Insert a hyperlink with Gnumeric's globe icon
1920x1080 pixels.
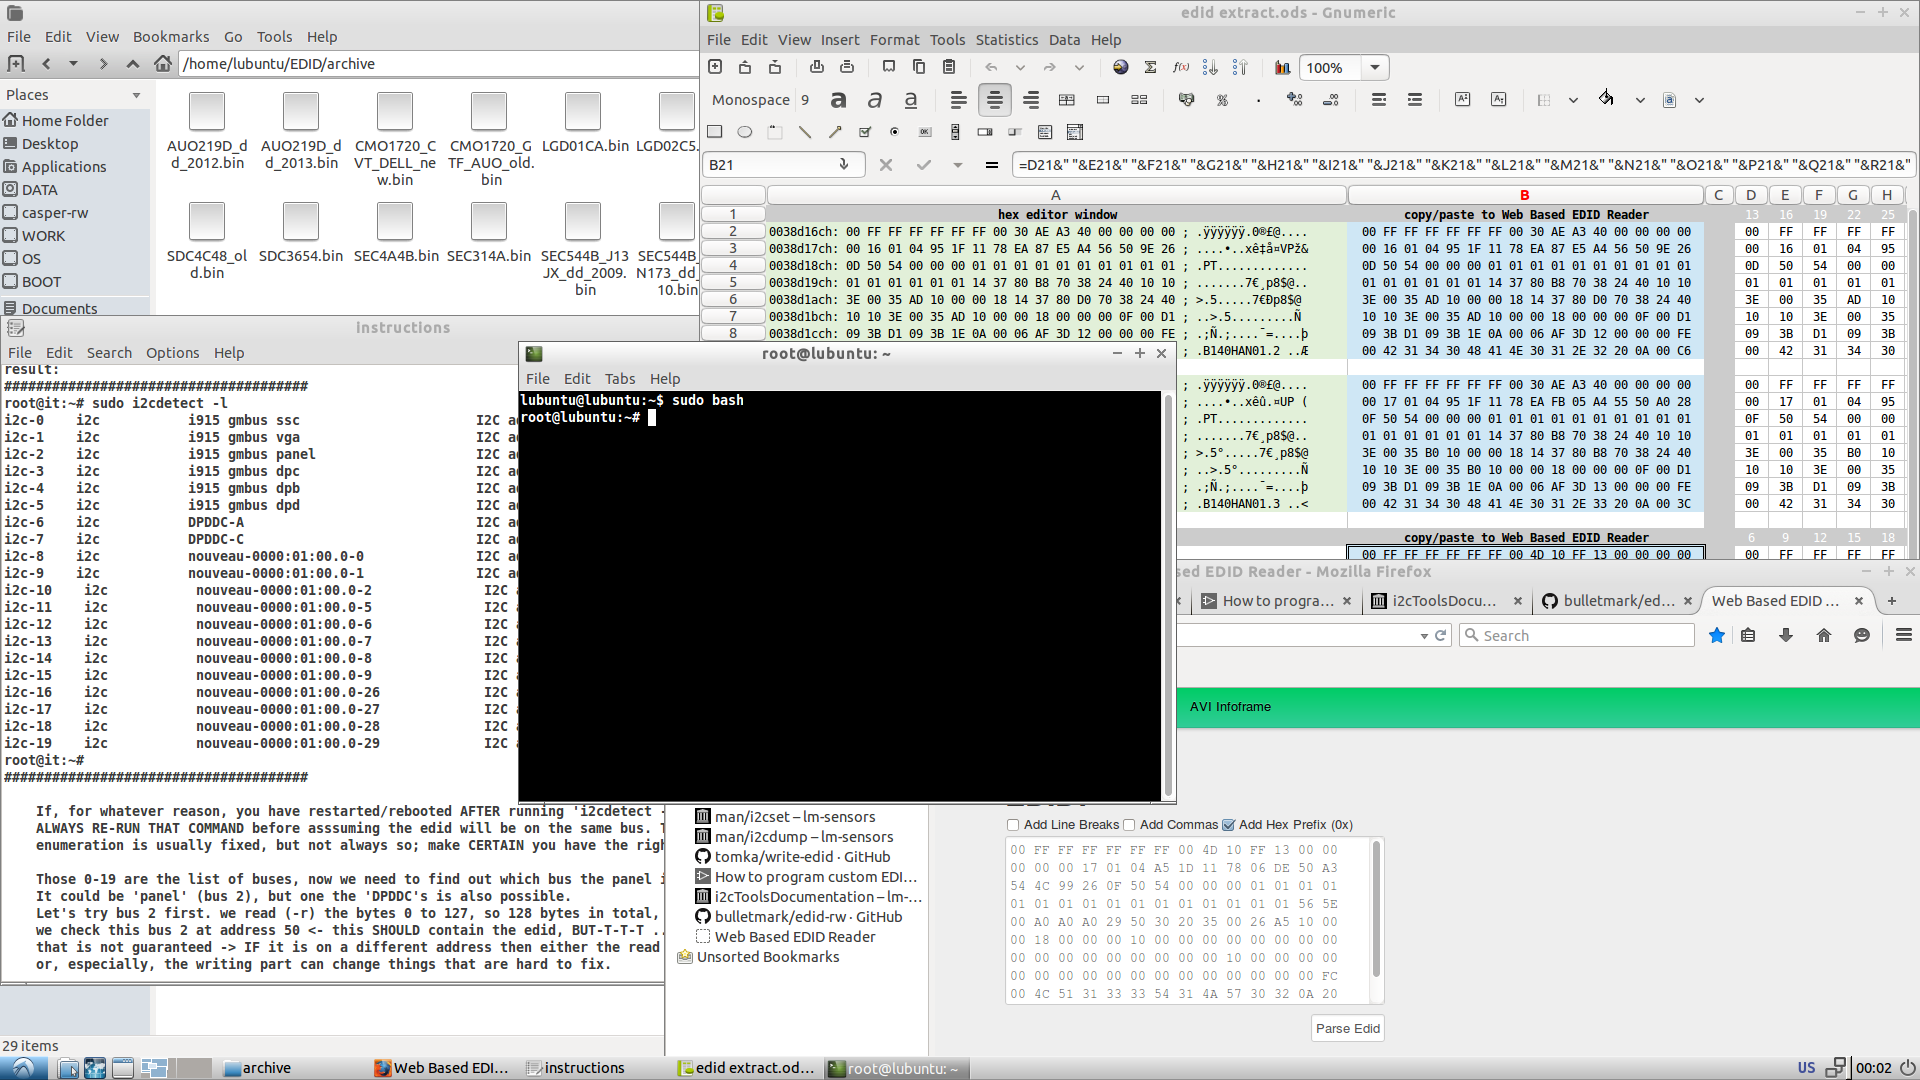[1121, 67]
